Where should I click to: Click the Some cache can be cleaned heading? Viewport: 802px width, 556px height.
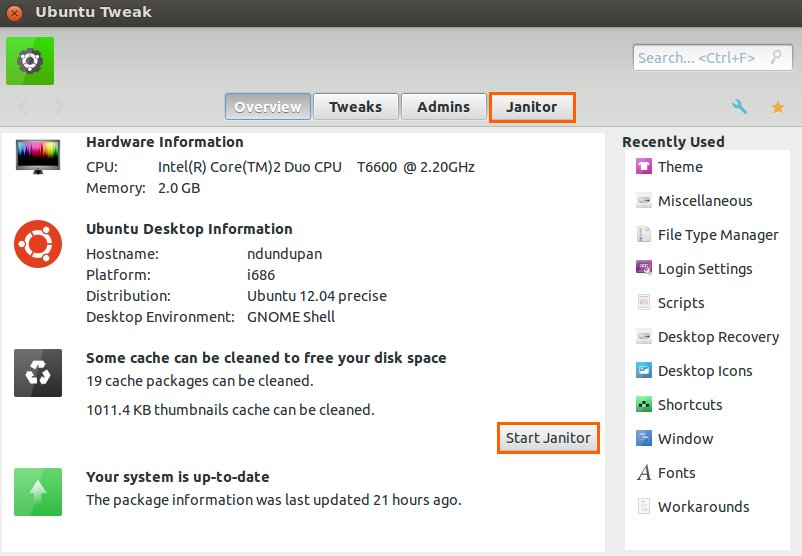[x=266, y=358]
